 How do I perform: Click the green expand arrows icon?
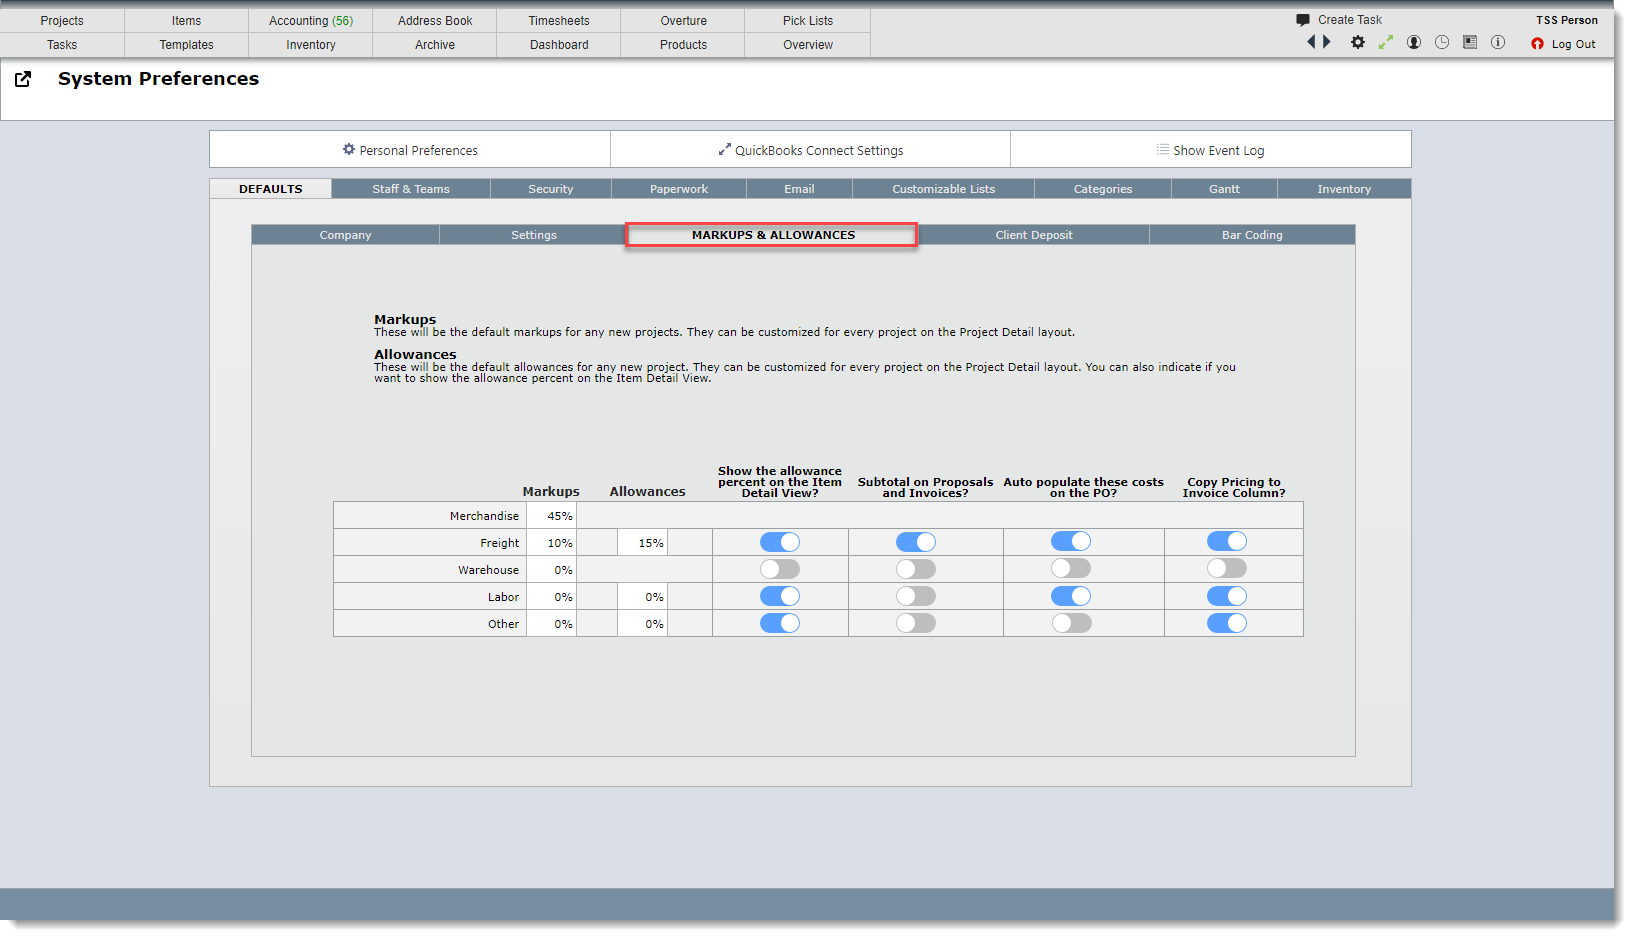click(x=1386, y=42)
